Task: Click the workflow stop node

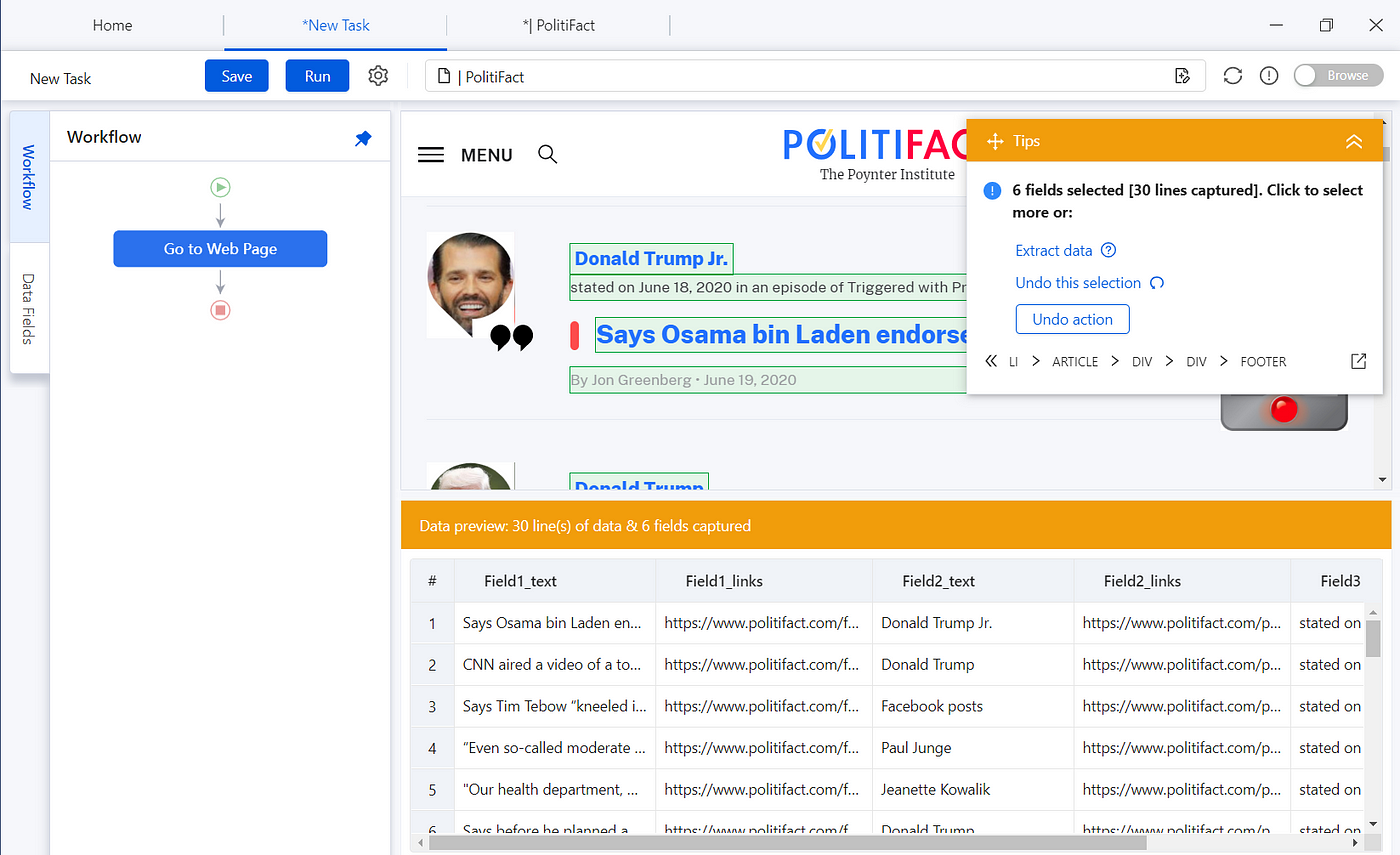Action: click(221, 310)
